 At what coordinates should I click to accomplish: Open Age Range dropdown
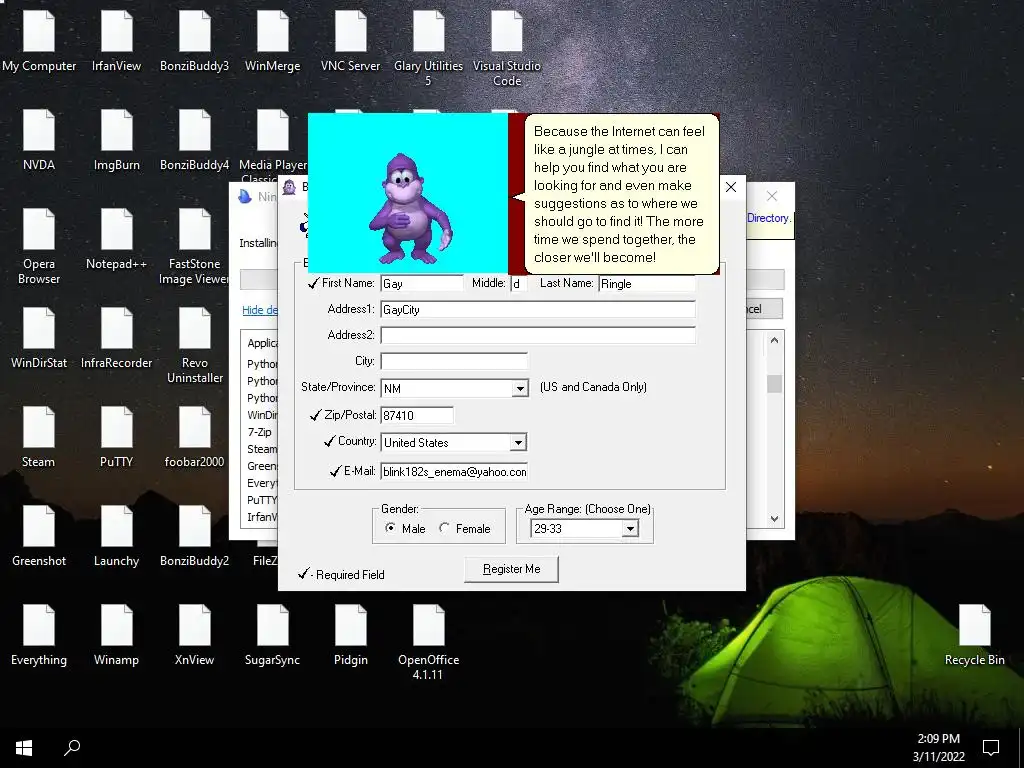tap(630, 529)
